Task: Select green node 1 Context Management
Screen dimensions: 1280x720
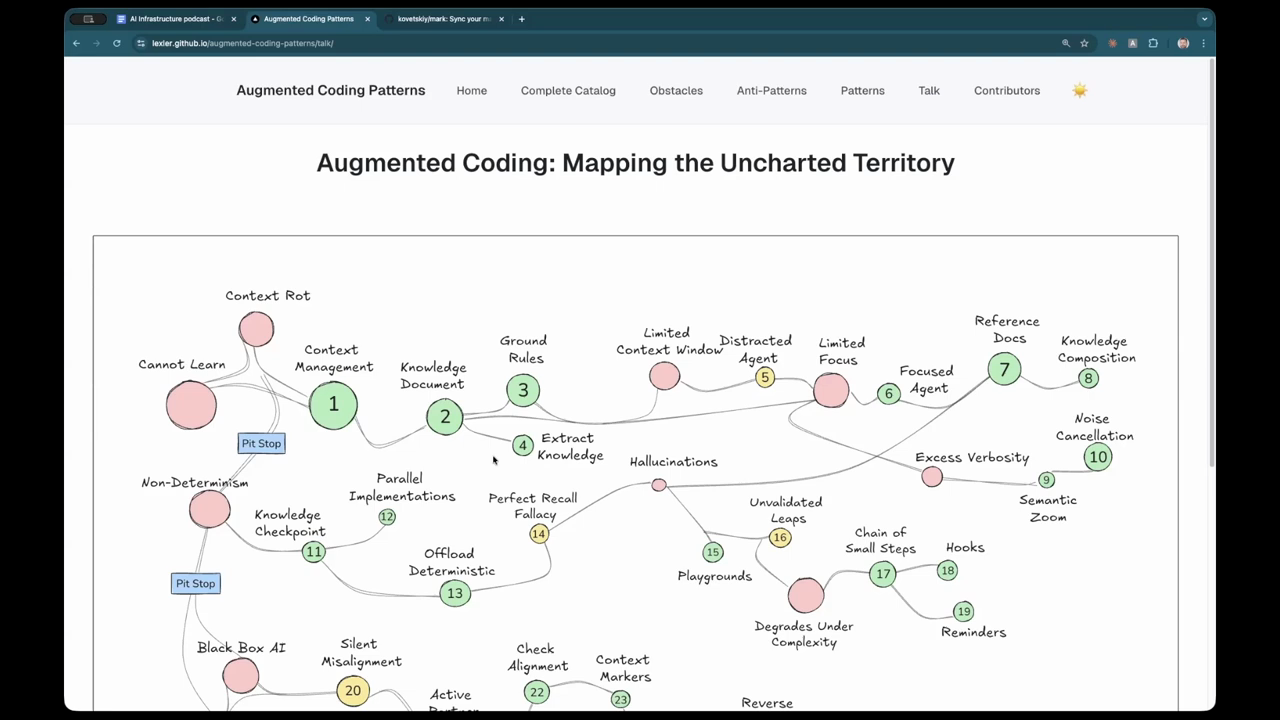Action: click(x=333, y=404)
